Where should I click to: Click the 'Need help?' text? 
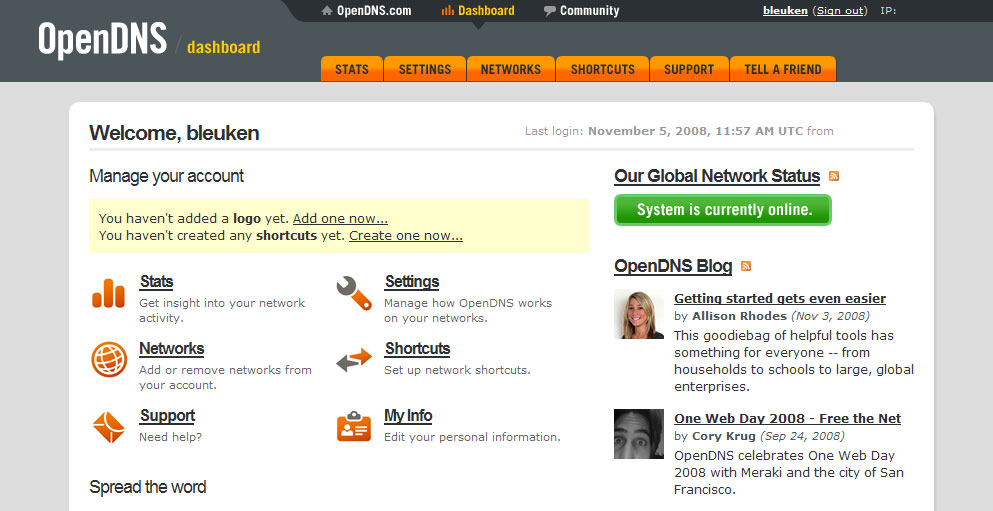pyautogui.click(x=170, y=437)
